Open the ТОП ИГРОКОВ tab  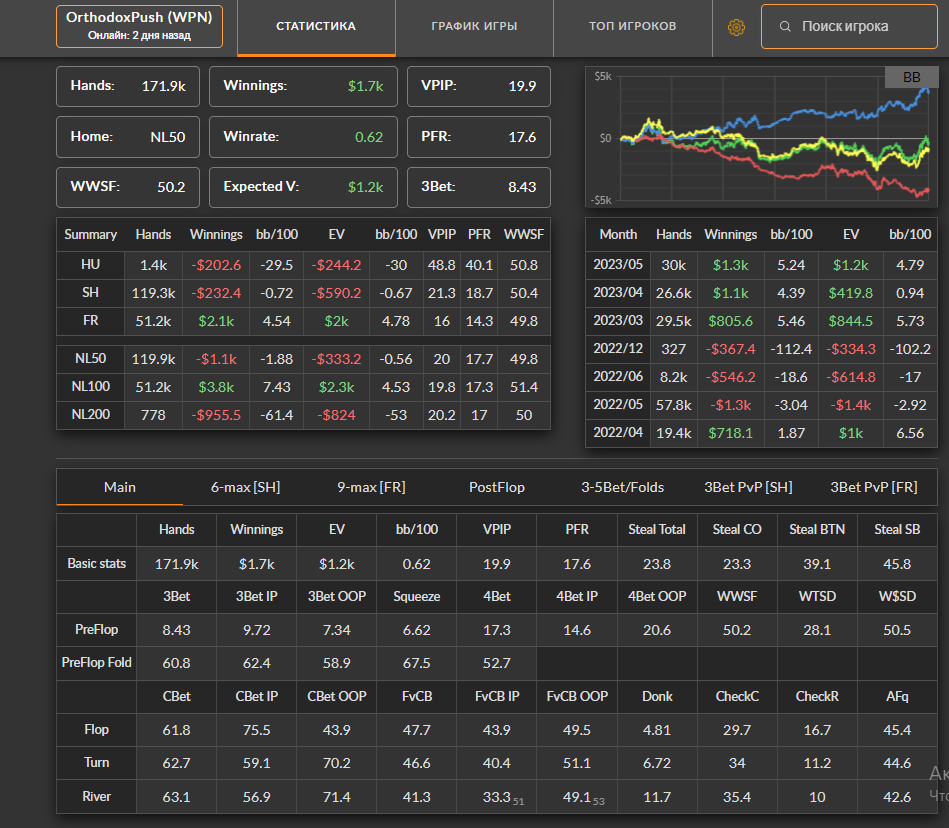tap(632, 27)
